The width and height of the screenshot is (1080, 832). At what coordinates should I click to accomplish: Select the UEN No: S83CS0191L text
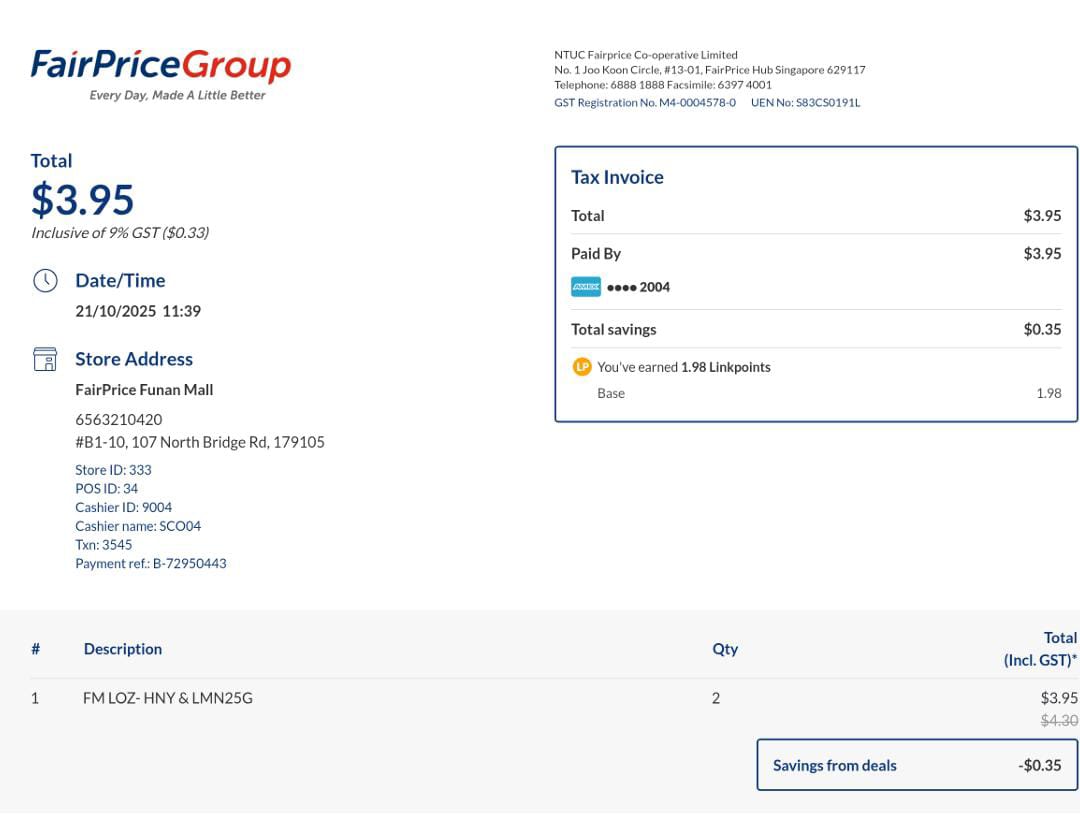tap(805, 103)
